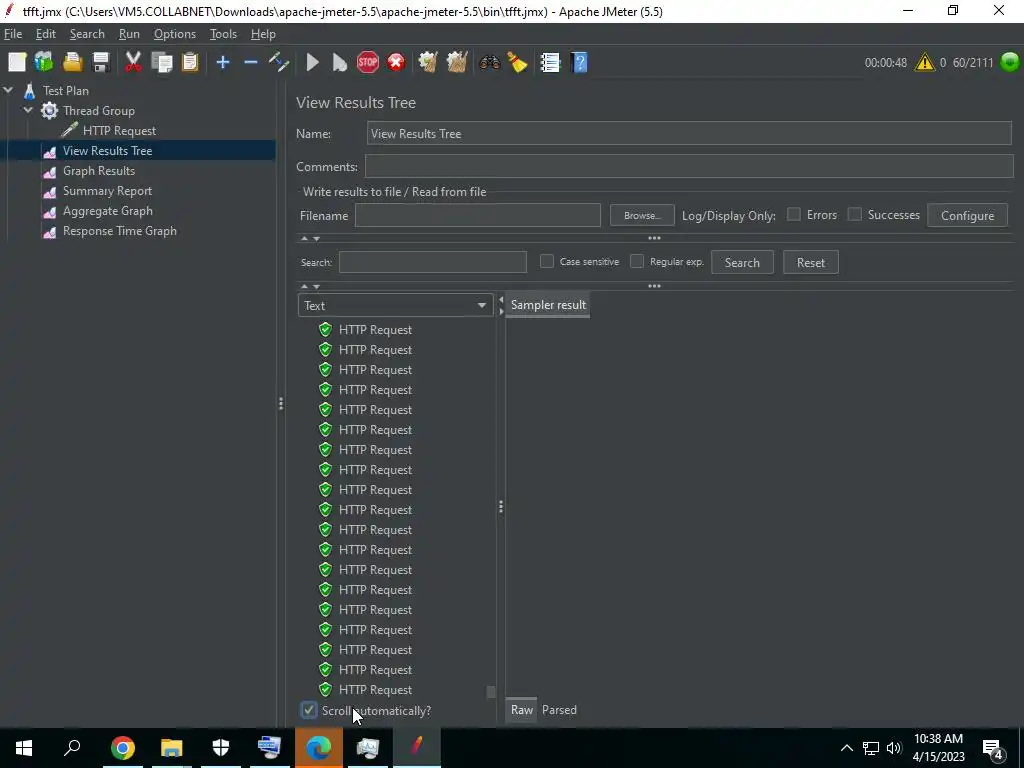Open the Options menu
The width and height of the screenshot is (1024, 768).
point(174,34)
